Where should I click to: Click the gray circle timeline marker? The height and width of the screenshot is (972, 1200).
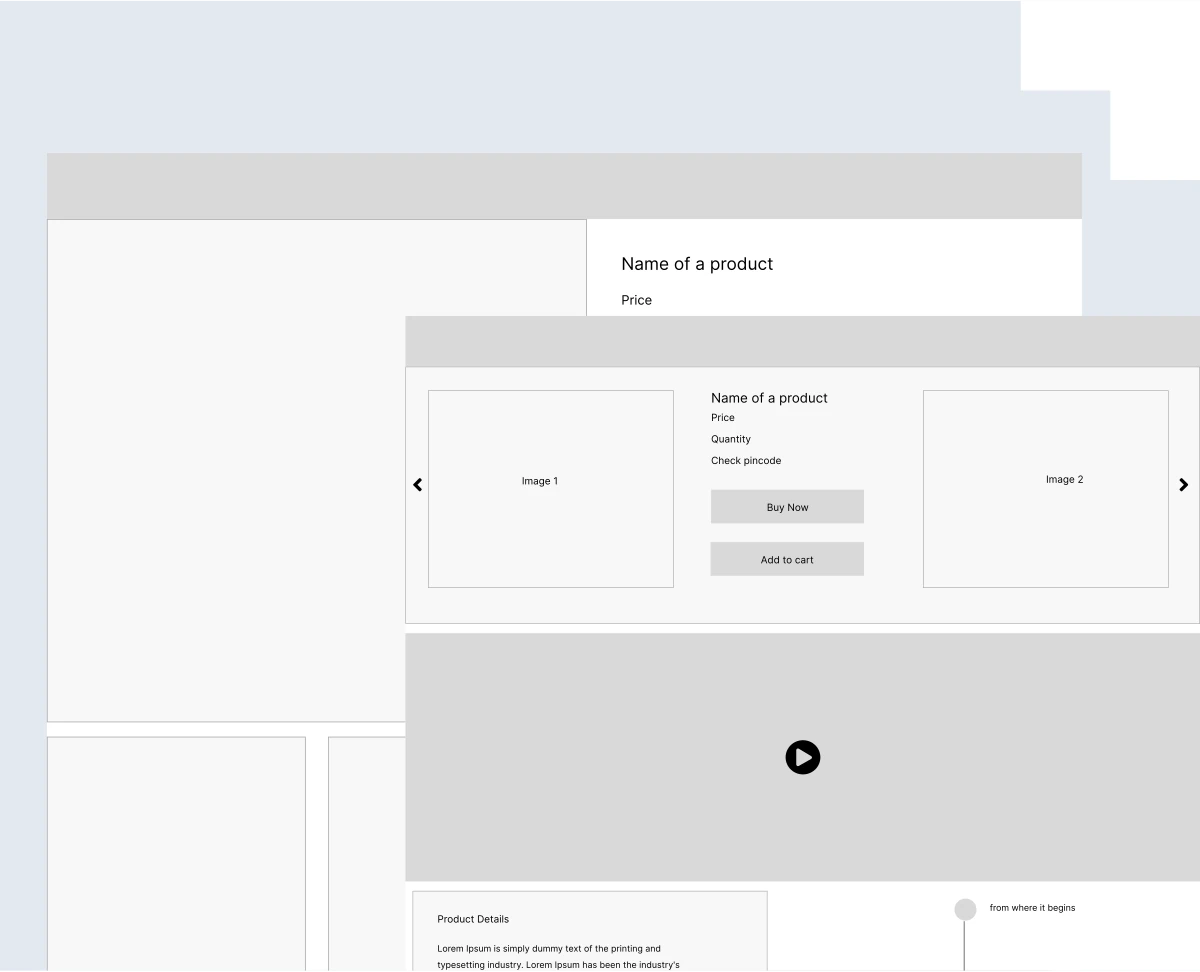(x=965, y=909)
